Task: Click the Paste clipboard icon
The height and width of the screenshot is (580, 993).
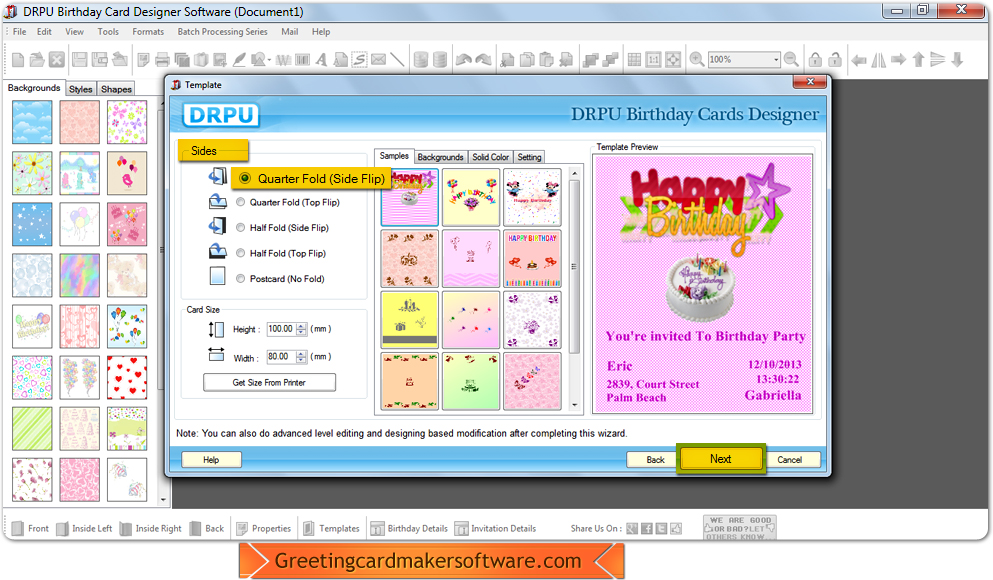Action: pos(546,60)
